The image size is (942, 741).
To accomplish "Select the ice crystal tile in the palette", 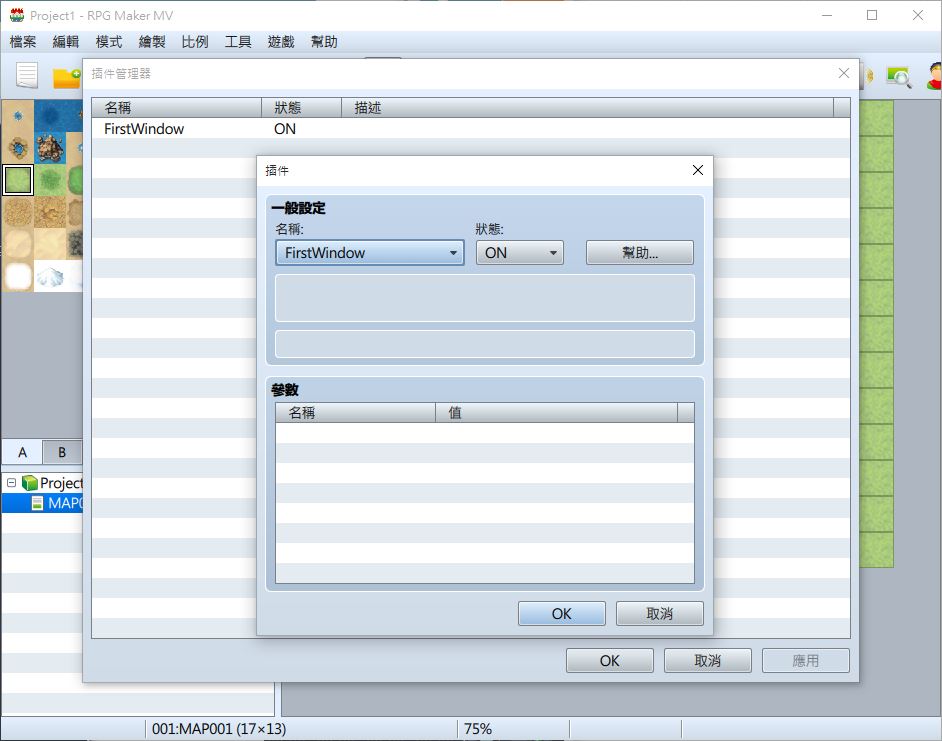I will pos(50,276).
